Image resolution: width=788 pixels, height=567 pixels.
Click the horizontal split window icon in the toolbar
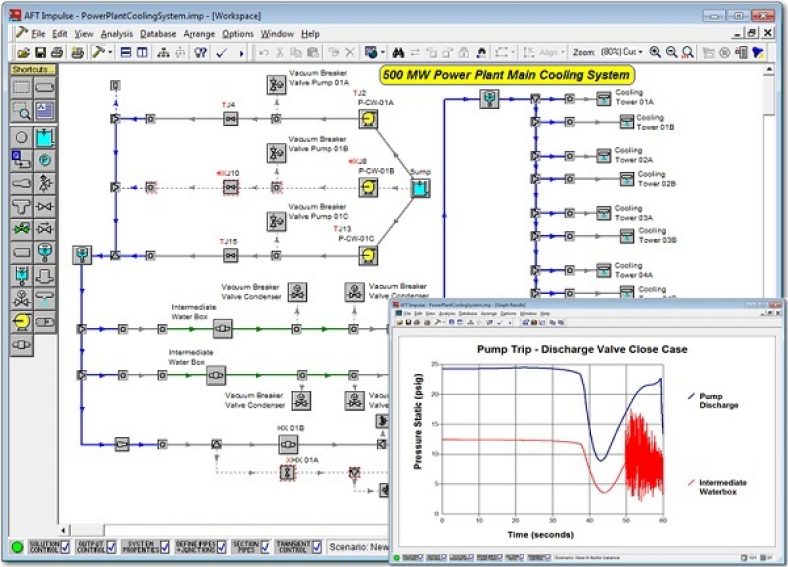pyautogui.click(x=126, y=52)
